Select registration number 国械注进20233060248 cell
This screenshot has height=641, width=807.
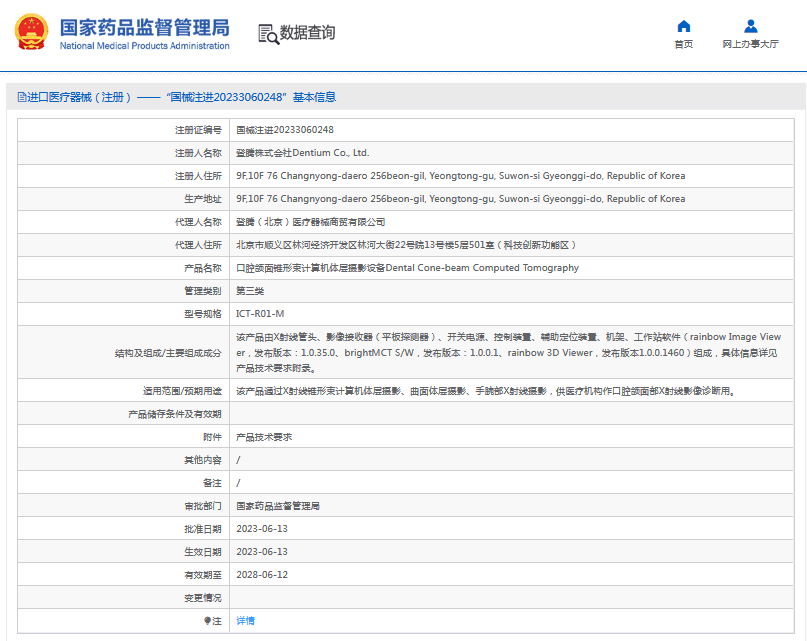click(x=285, y=130)
